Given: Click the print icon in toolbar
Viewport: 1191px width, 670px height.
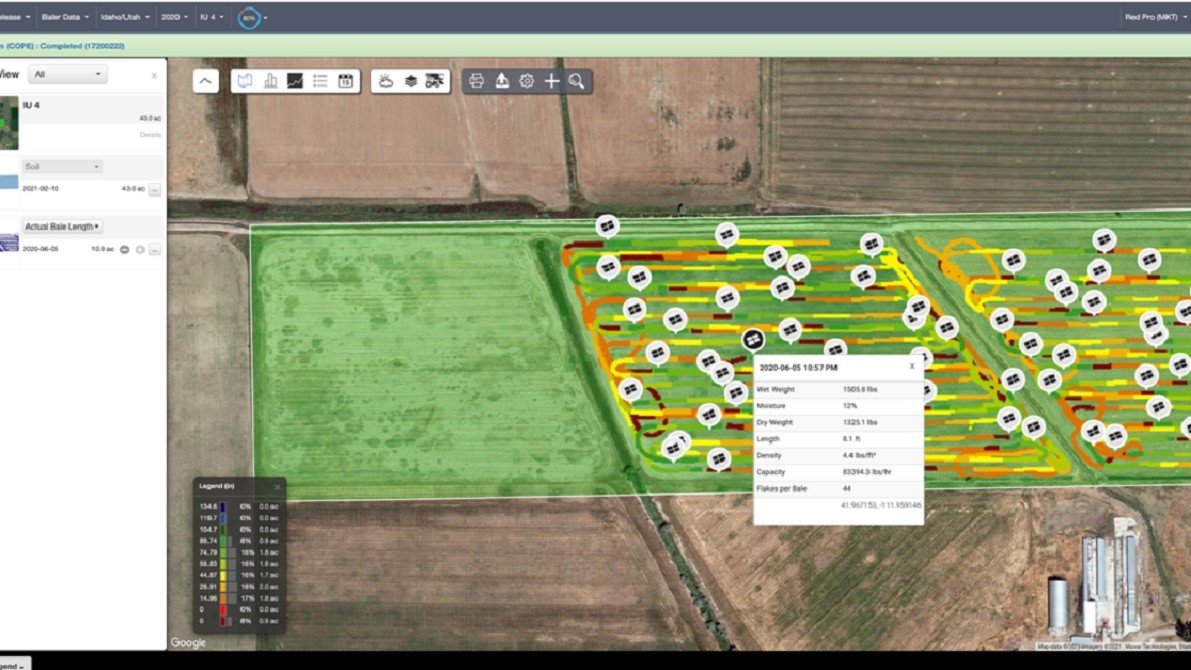Looking at the screenshot, I should pos(477,82).
